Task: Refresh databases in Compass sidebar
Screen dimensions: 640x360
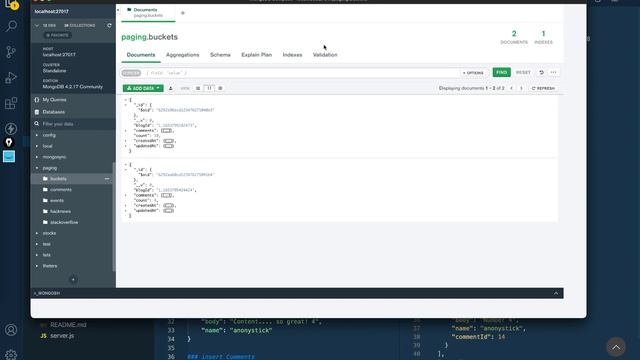Action: 109,25
